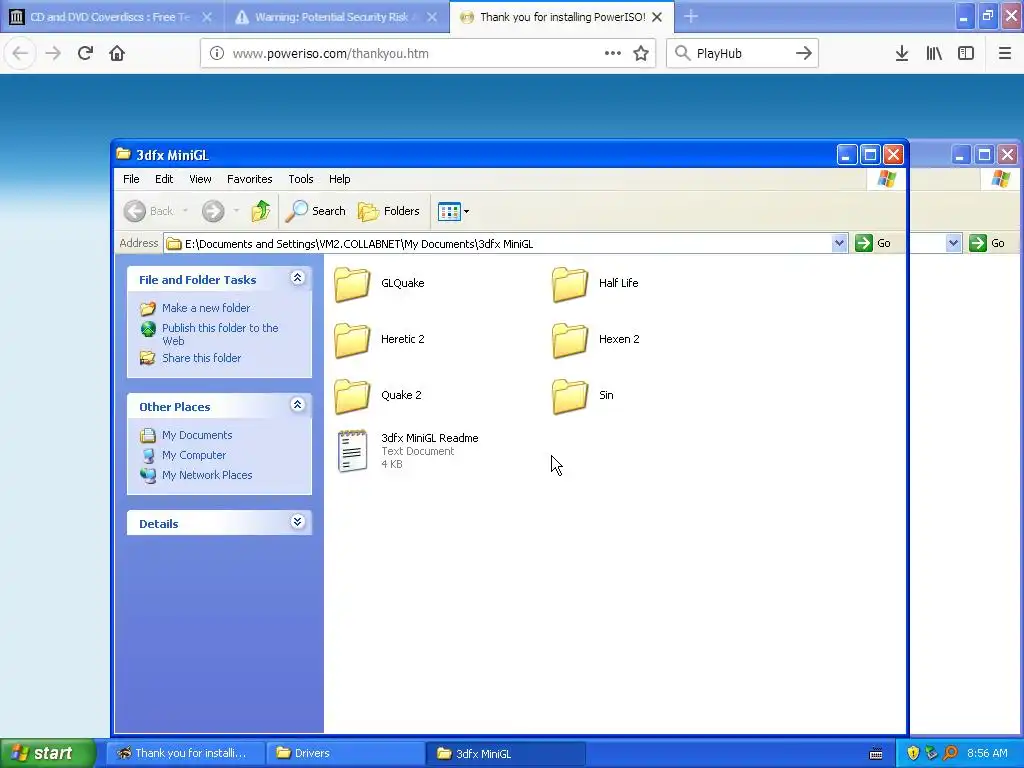
Task: Open the browser hamburger menu
Action: (1005, 54)
